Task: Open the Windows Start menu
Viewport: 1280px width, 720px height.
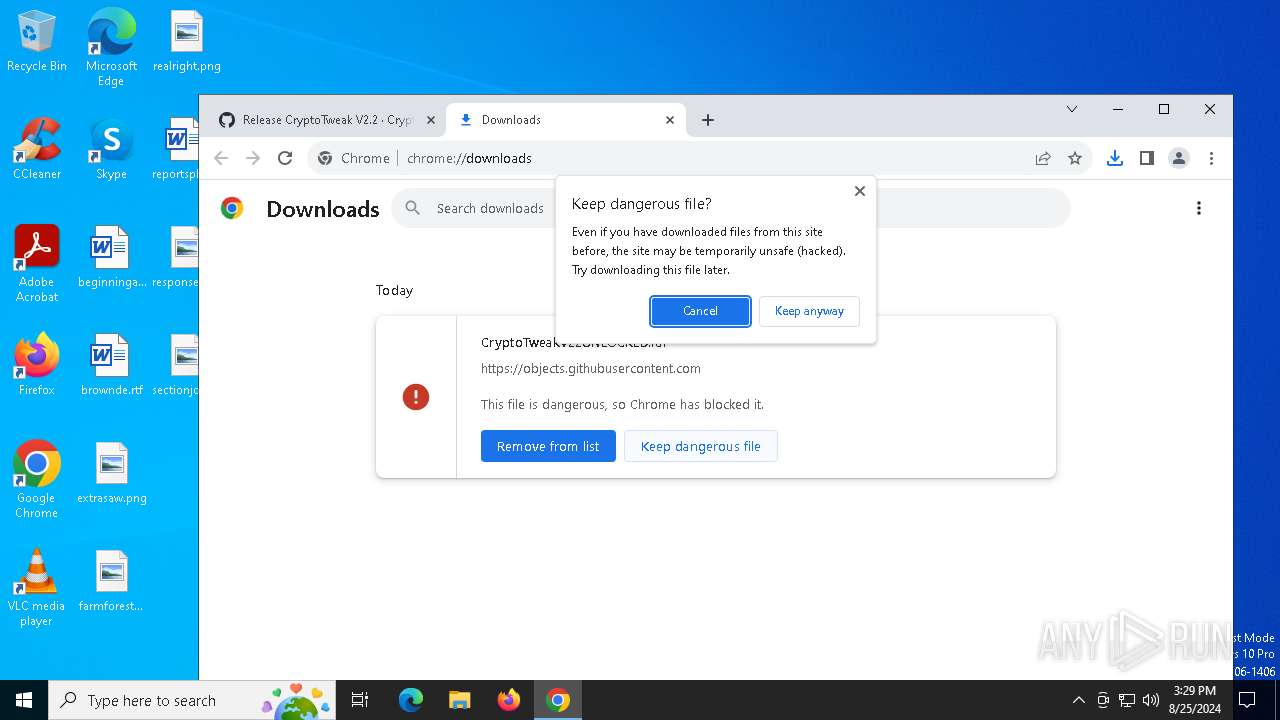Action: point(24,700)
